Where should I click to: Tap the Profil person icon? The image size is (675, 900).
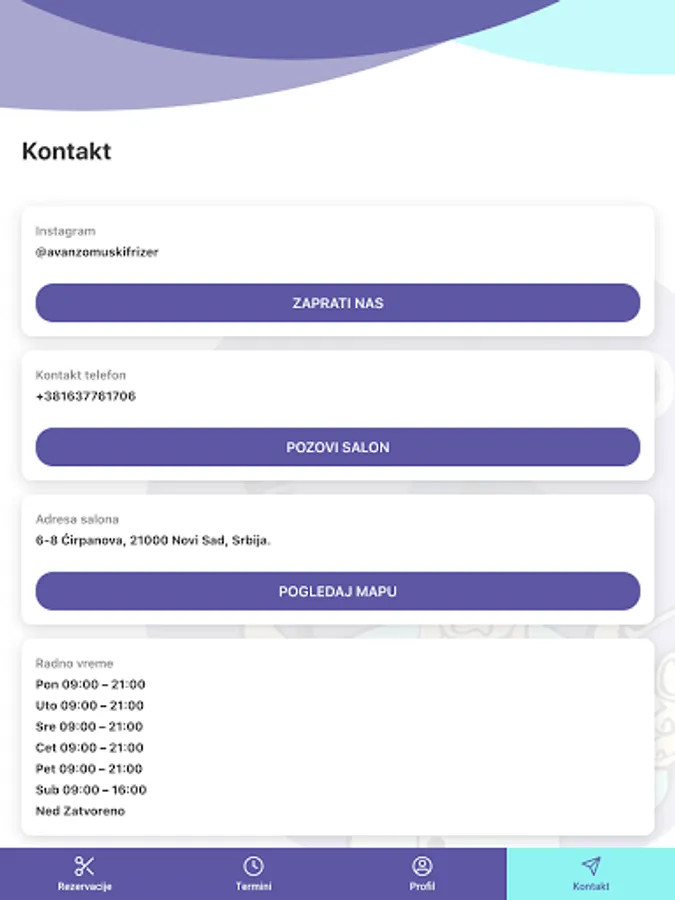point(422,866)
